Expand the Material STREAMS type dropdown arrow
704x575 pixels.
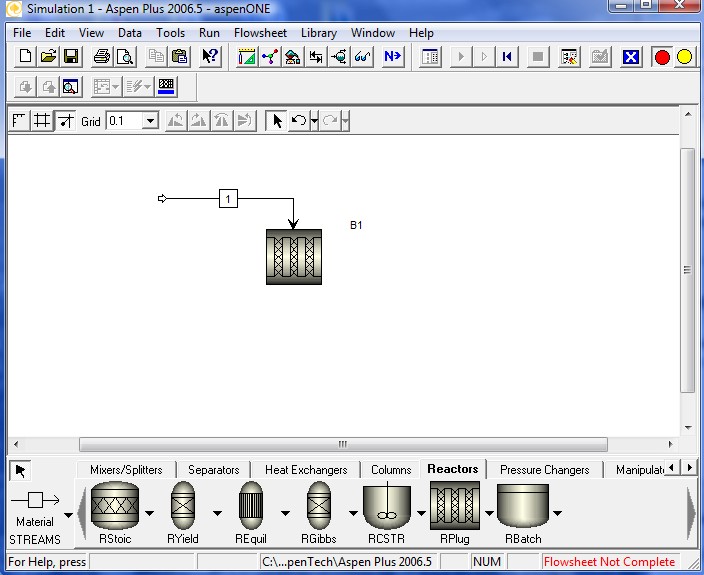point(69,515)
